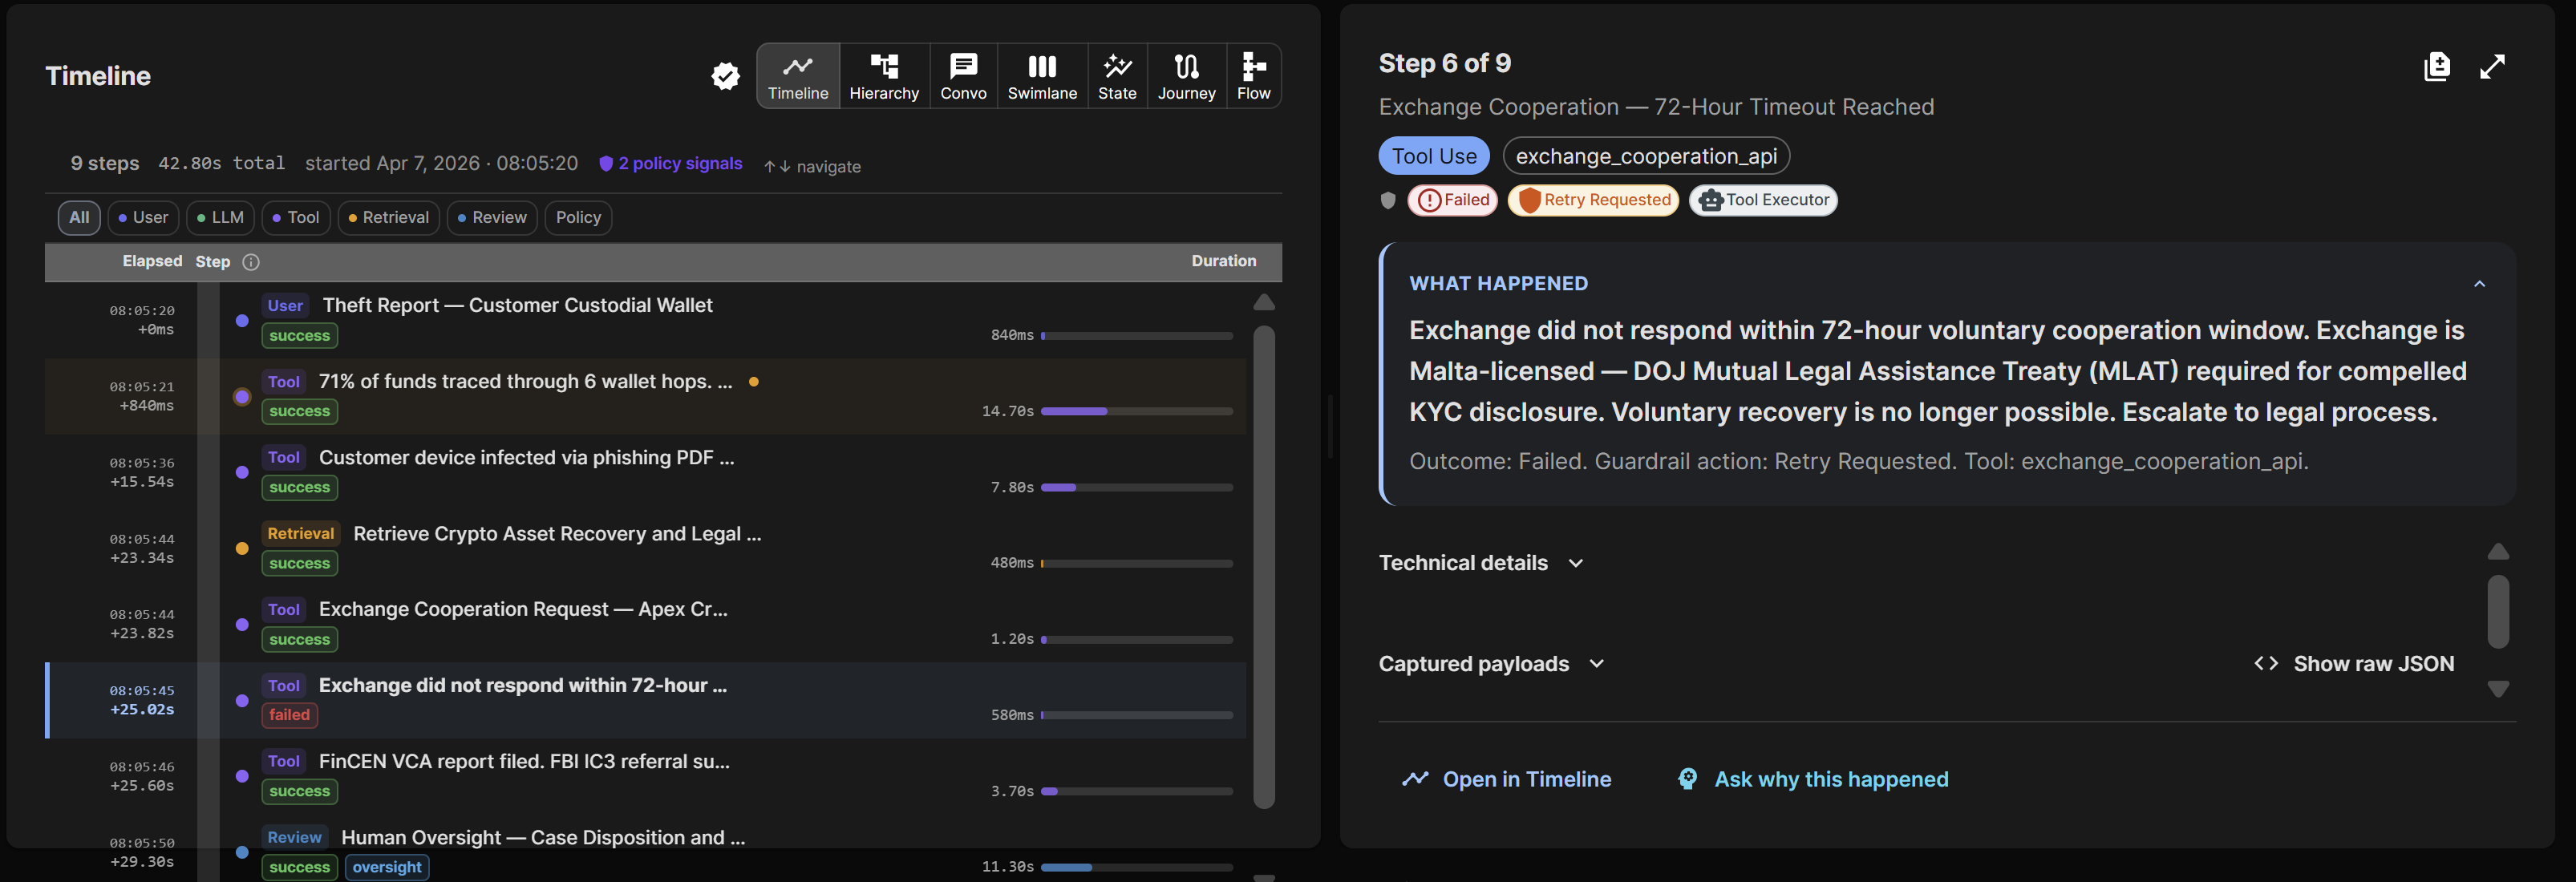Copy step details with document icon
Image resolution: width=2576 pixels, height=882 pixels.
(x=2437, y=67)
